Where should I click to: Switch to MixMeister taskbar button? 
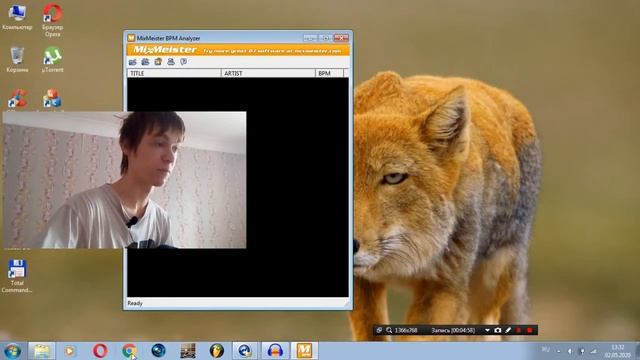(x=304, y=351)
